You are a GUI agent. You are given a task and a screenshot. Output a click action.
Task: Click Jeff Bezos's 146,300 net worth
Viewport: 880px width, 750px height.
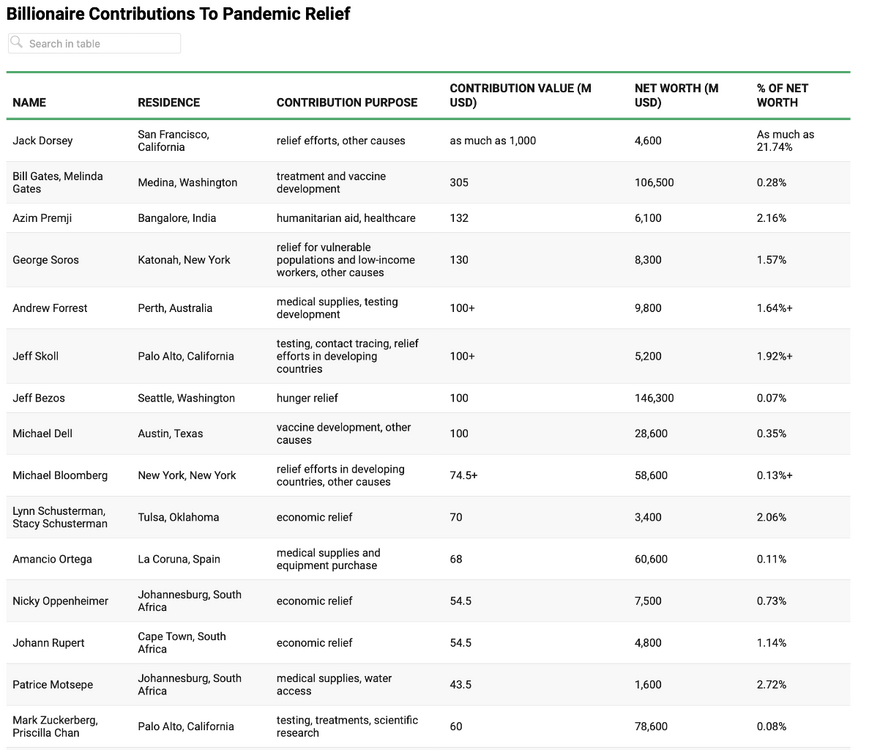click(x=654, y=398)
